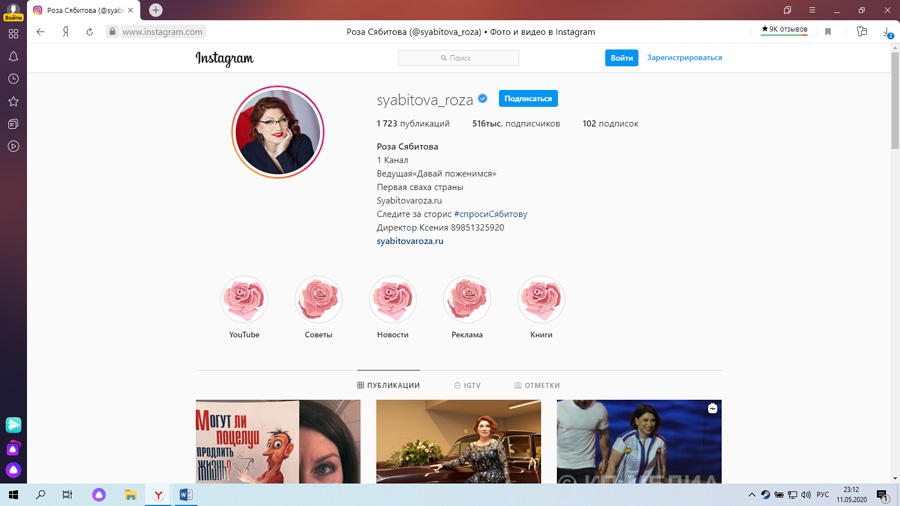This screenshot has height=506, width=900.
Task: Open a new browser tab
Action: pos(156,10)
